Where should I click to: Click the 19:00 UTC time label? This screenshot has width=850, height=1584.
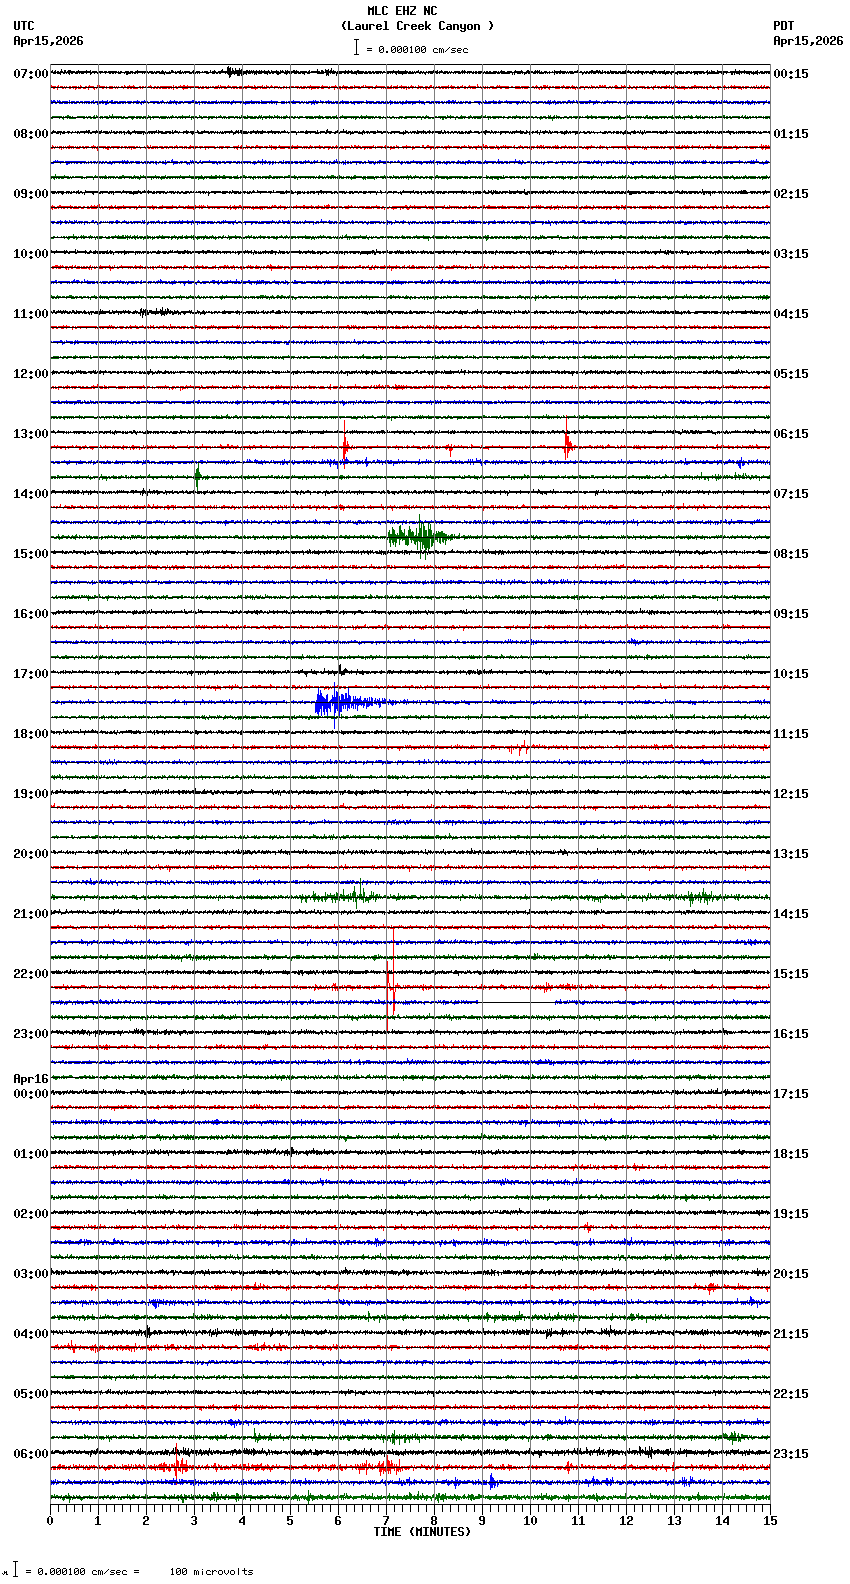click(x=31, y=794)
